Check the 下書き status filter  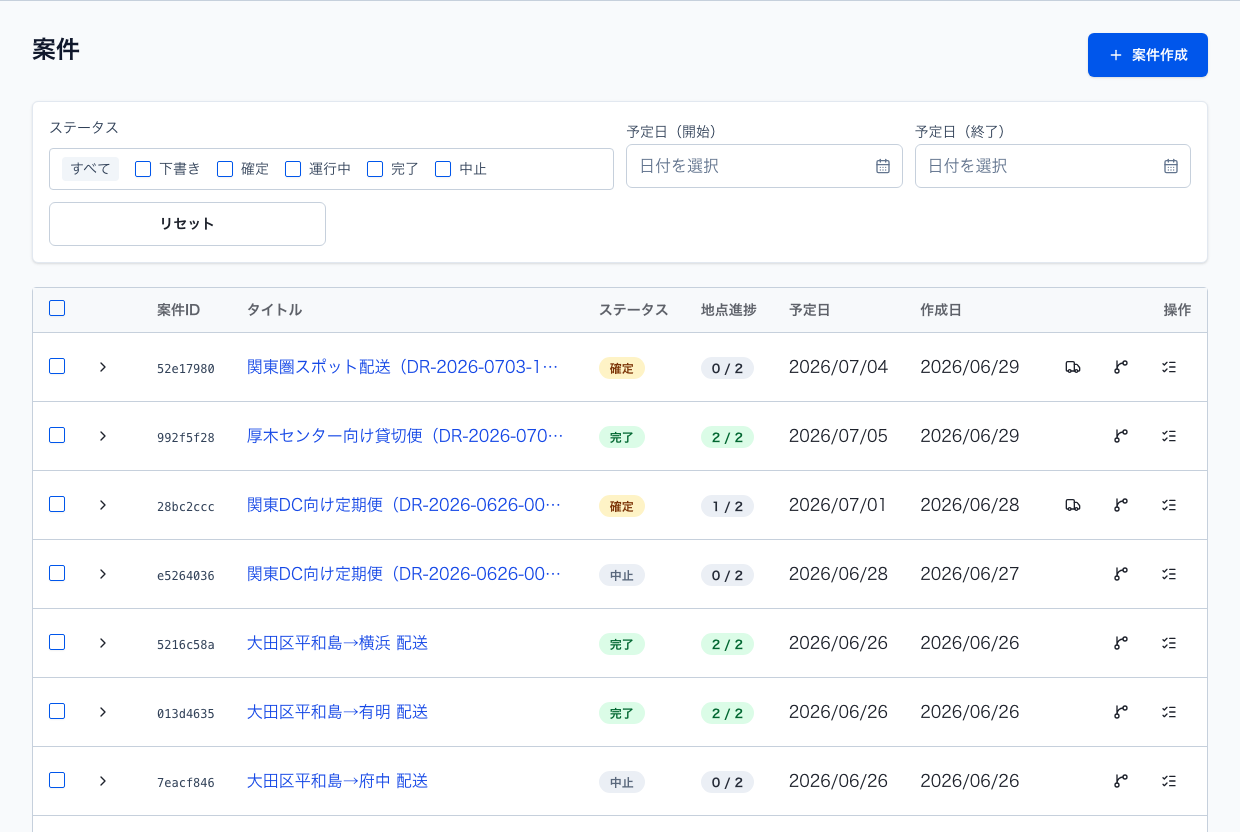(143, 169)
